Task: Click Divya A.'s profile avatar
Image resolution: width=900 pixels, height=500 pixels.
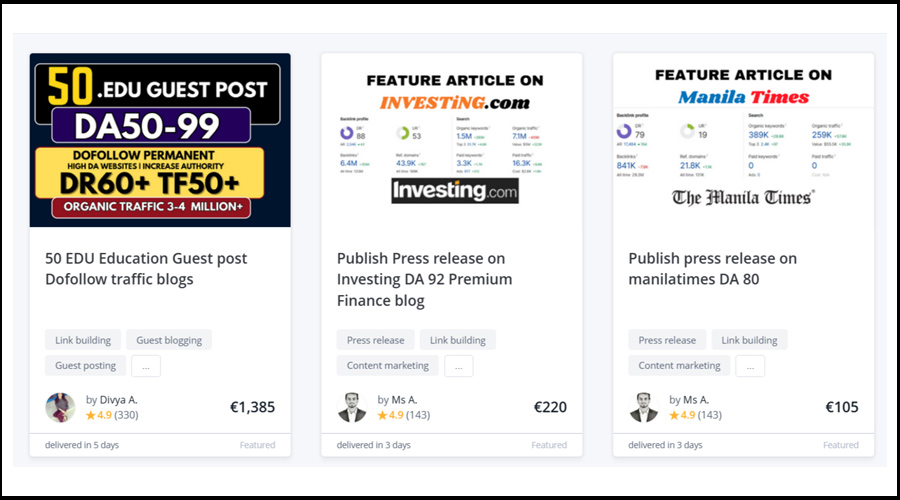Action: pos(60,407)
